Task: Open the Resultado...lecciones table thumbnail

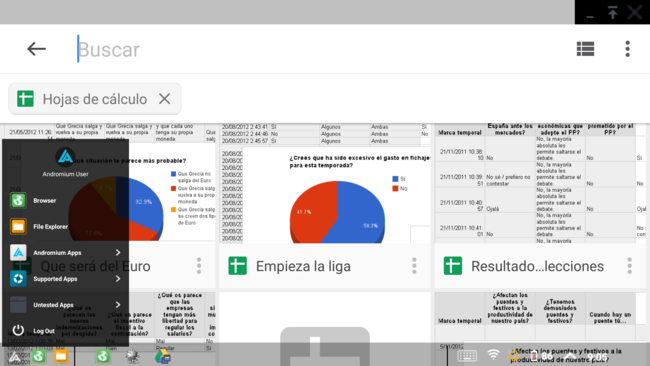Action: [541, 183]
